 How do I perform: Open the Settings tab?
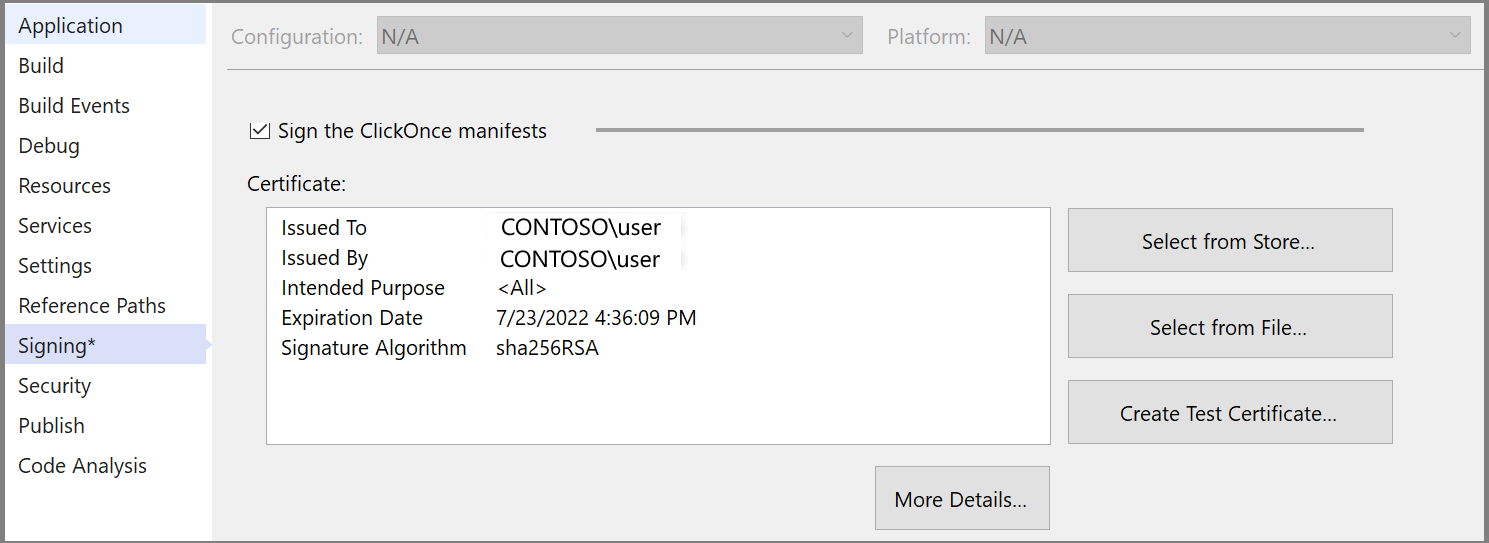[55, 266]
